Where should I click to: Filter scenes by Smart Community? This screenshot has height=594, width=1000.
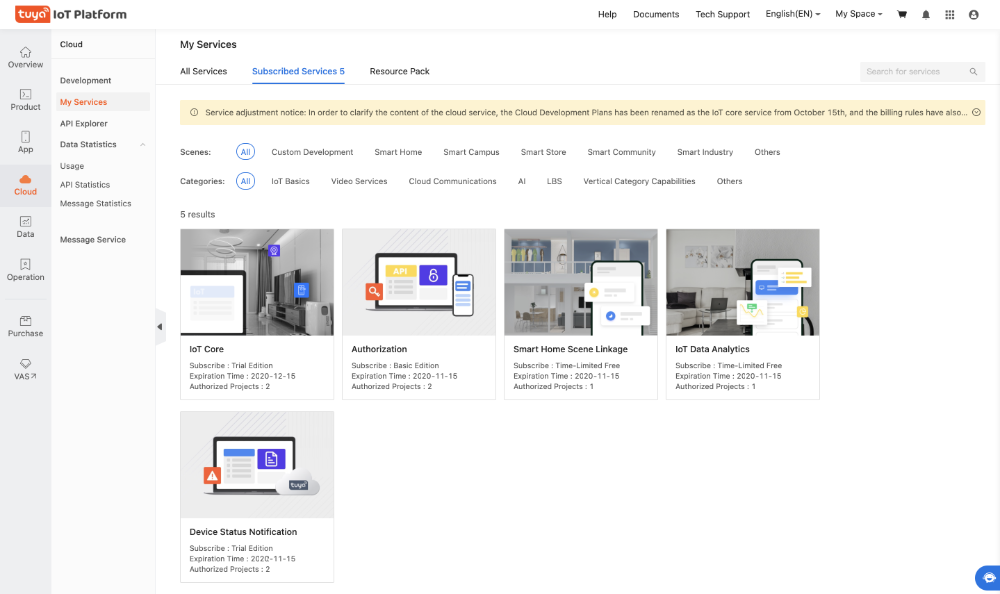[x=621, y=152]
